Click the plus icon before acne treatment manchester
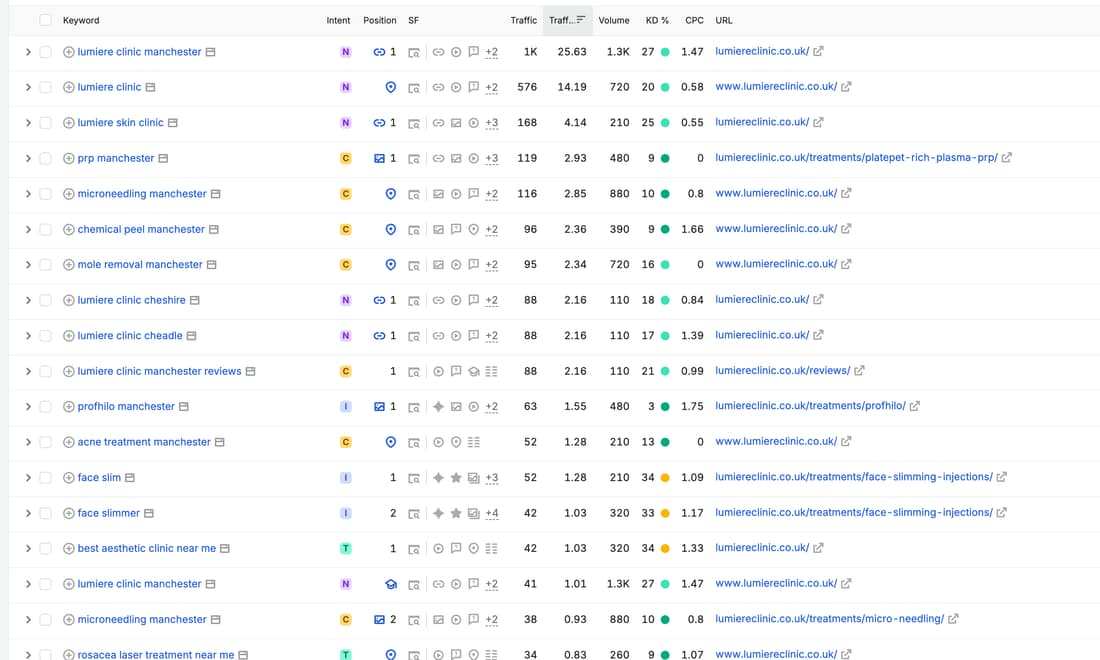Screen dimensions: 1100x660 (x=69, y=443)
